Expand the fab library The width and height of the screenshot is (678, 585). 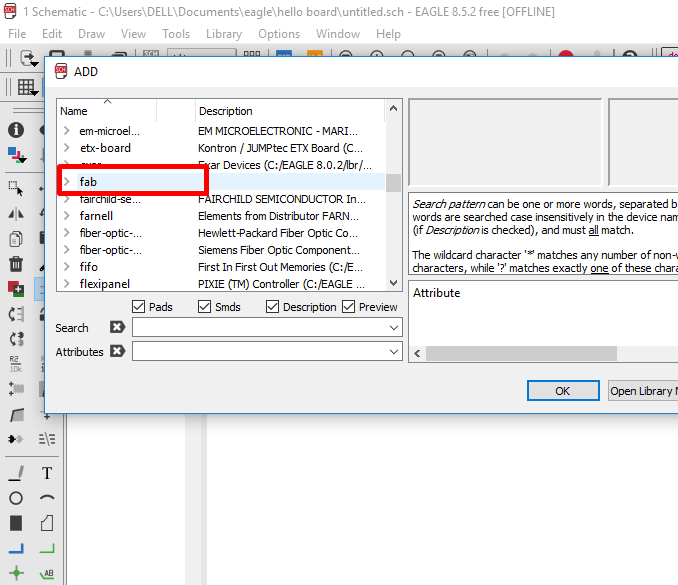[x=67, y=182]
